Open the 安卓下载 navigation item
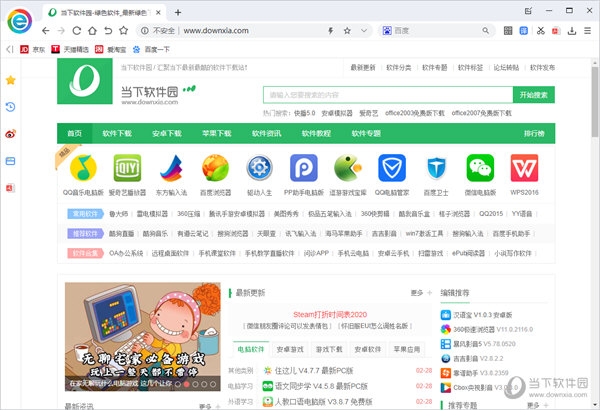 (x=167, y=133)
